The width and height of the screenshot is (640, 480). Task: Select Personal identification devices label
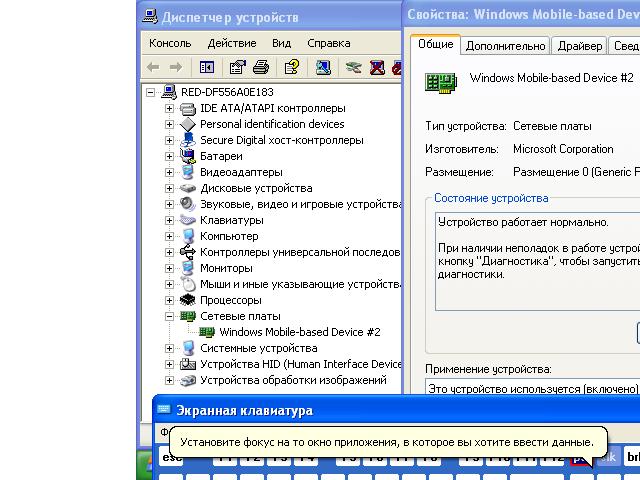[x=272, y=124]
